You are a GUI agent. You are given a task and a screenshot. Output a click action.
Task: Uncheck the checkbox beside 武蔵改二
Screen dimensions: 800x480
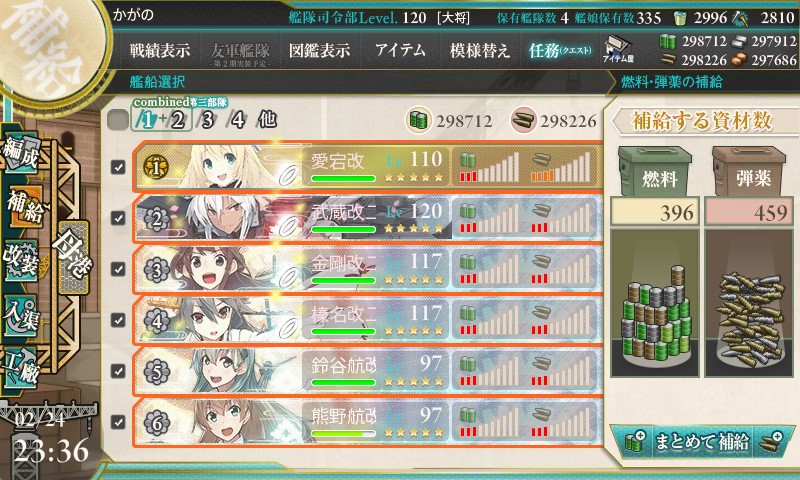click(x=118, y=218)
